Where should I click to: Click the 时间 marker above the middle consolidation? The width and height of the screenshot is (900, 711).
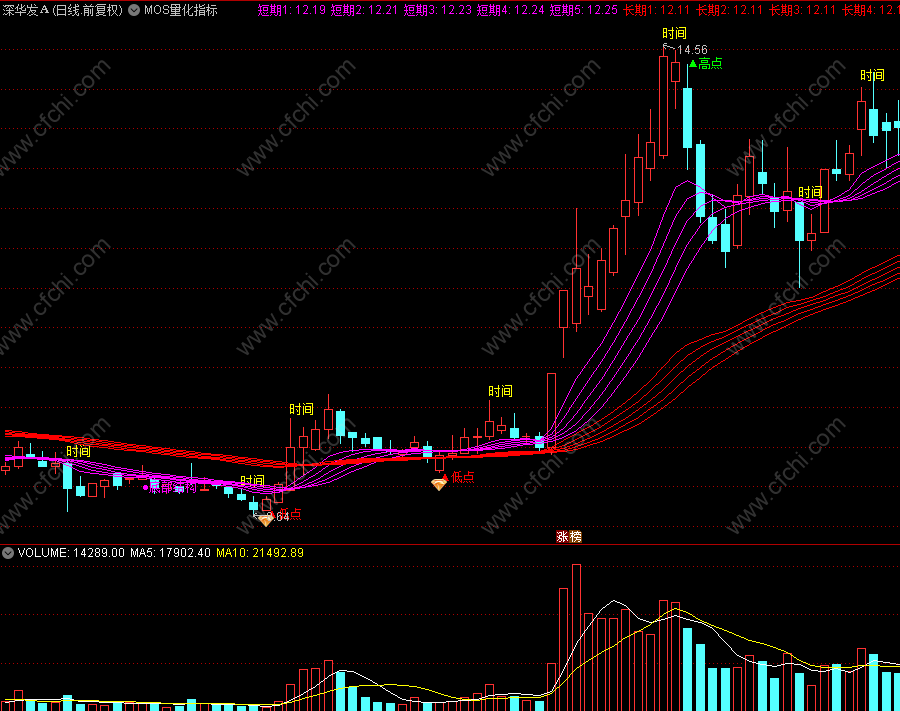tap(500, 391)
